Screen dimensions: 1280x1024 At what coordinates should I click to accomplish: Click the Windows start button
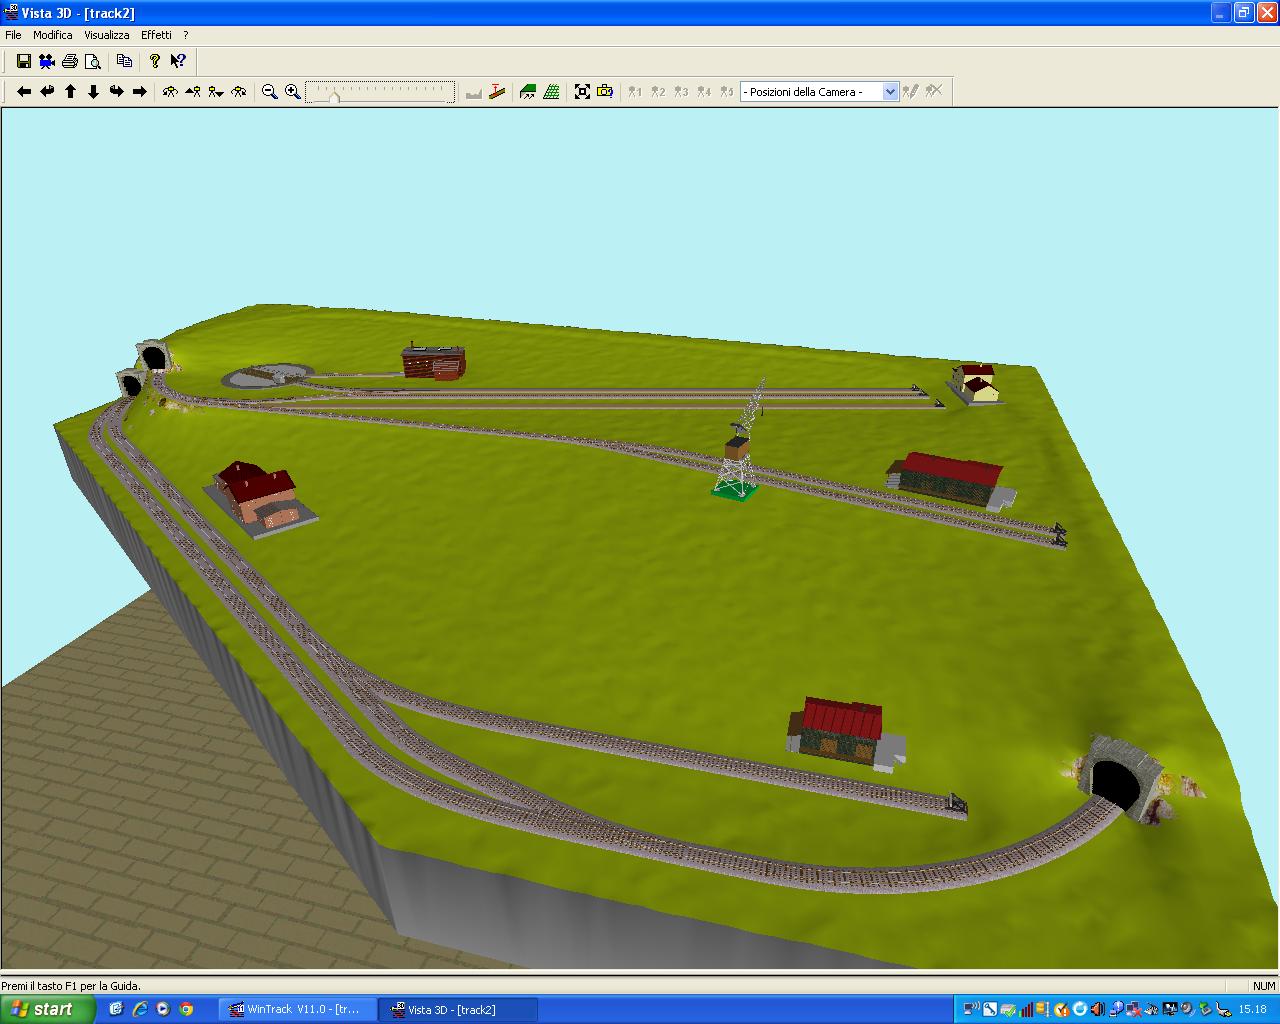pos(48,1009)
